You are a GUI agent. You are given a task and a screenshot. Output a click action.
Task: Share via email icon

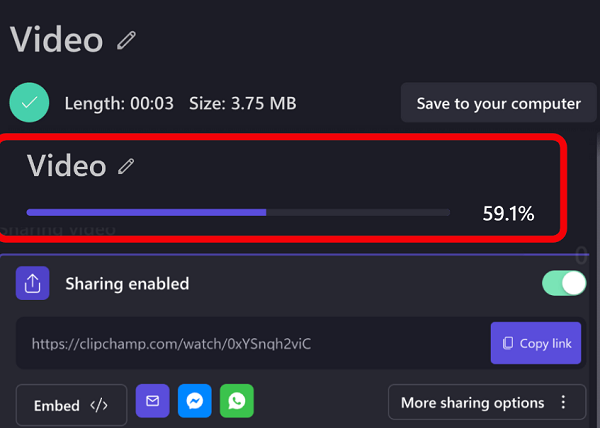[x=153, y=401]
